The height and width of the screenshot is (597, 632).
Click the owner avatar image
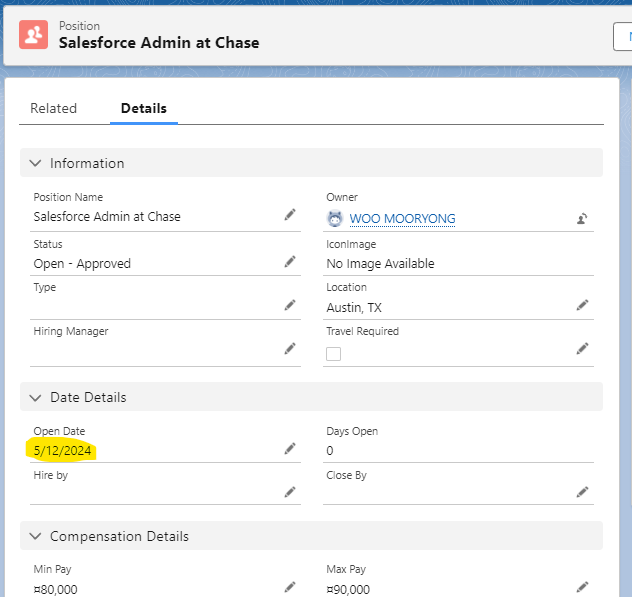pyautogui.click(x=335, y=218)
